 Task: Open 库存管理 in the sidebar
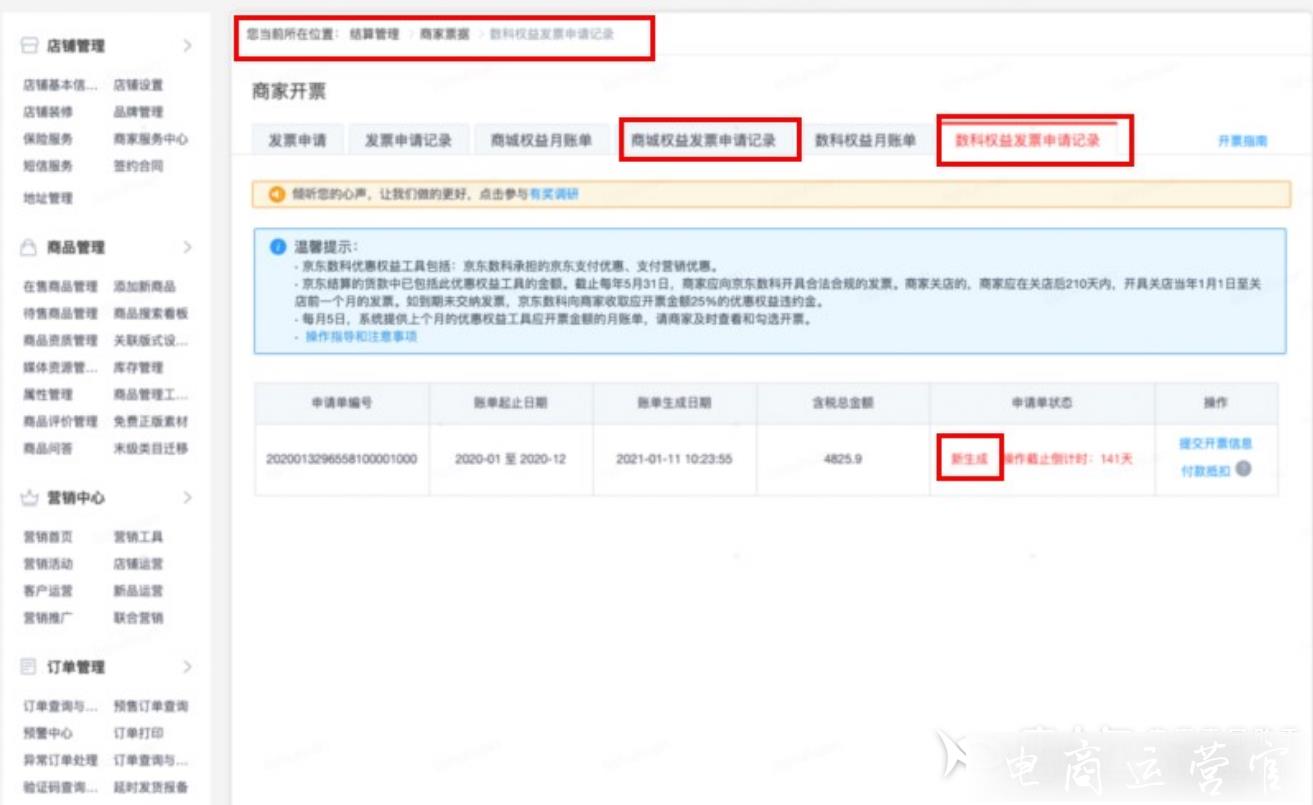(139, 368)
